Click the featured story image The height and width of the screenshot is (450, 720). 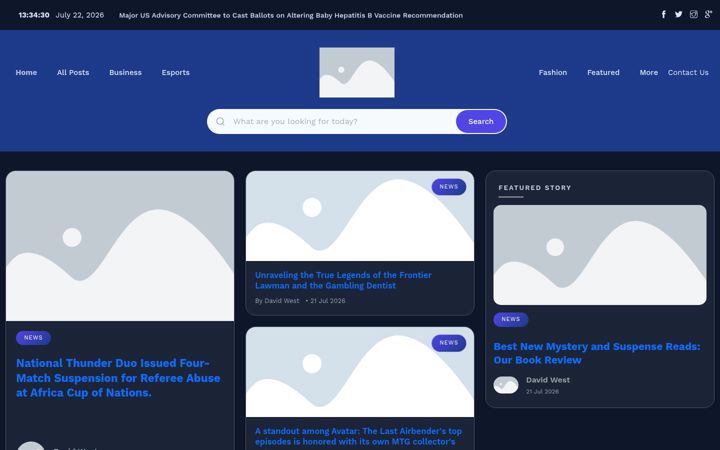[600, 255]
